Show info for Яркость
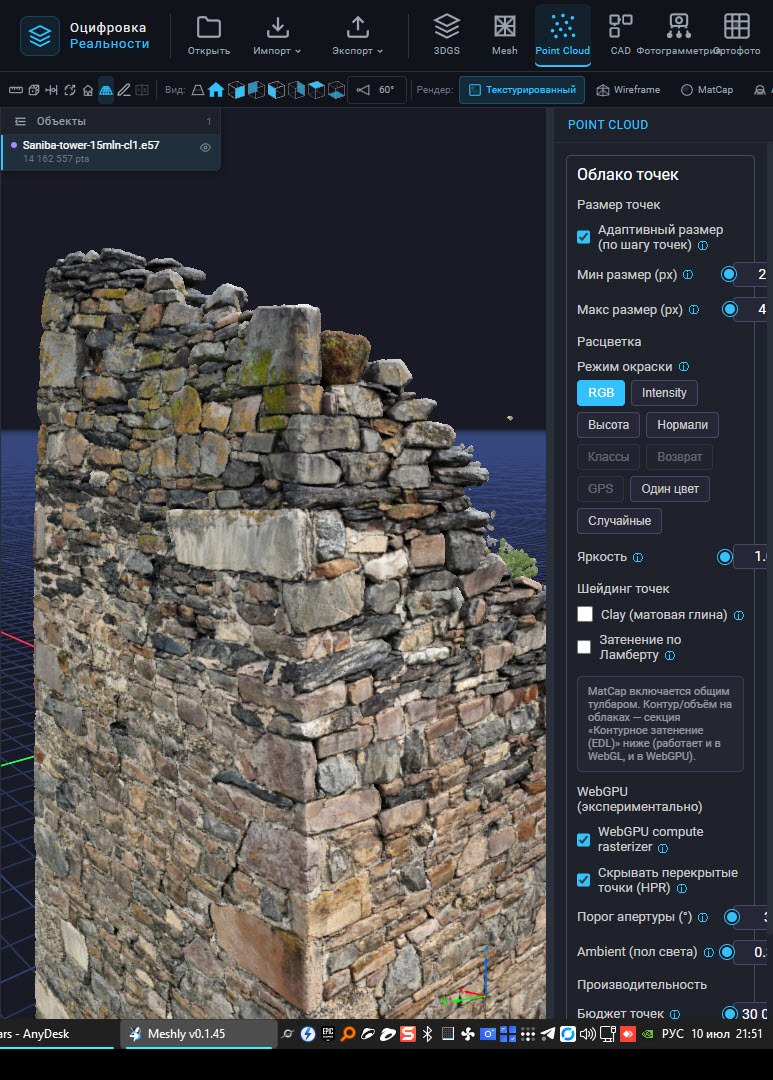Image resolution: width=773 pixels, height=1080 pixels. pyautogui.click(x=638, y=557)
